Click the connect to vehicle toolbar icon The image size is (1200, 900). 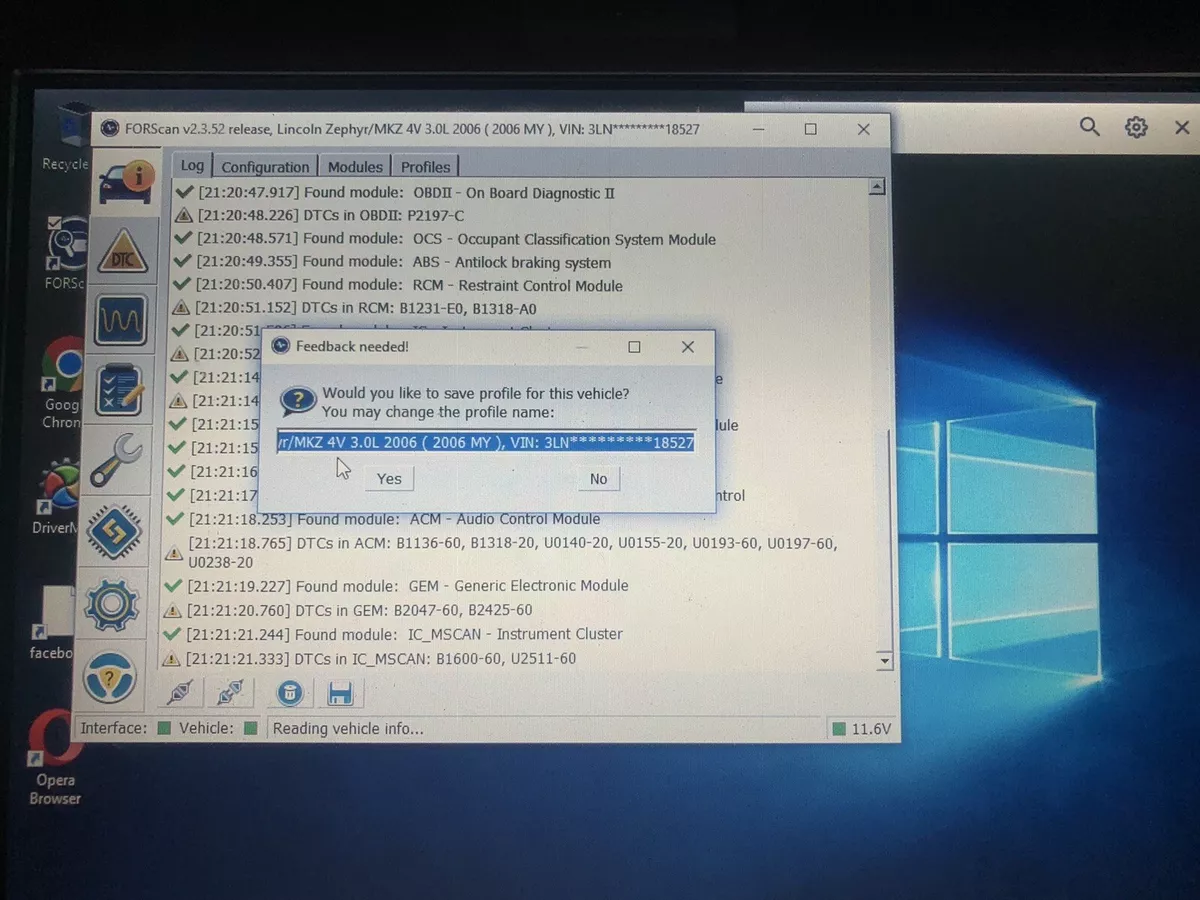point(180,692)
